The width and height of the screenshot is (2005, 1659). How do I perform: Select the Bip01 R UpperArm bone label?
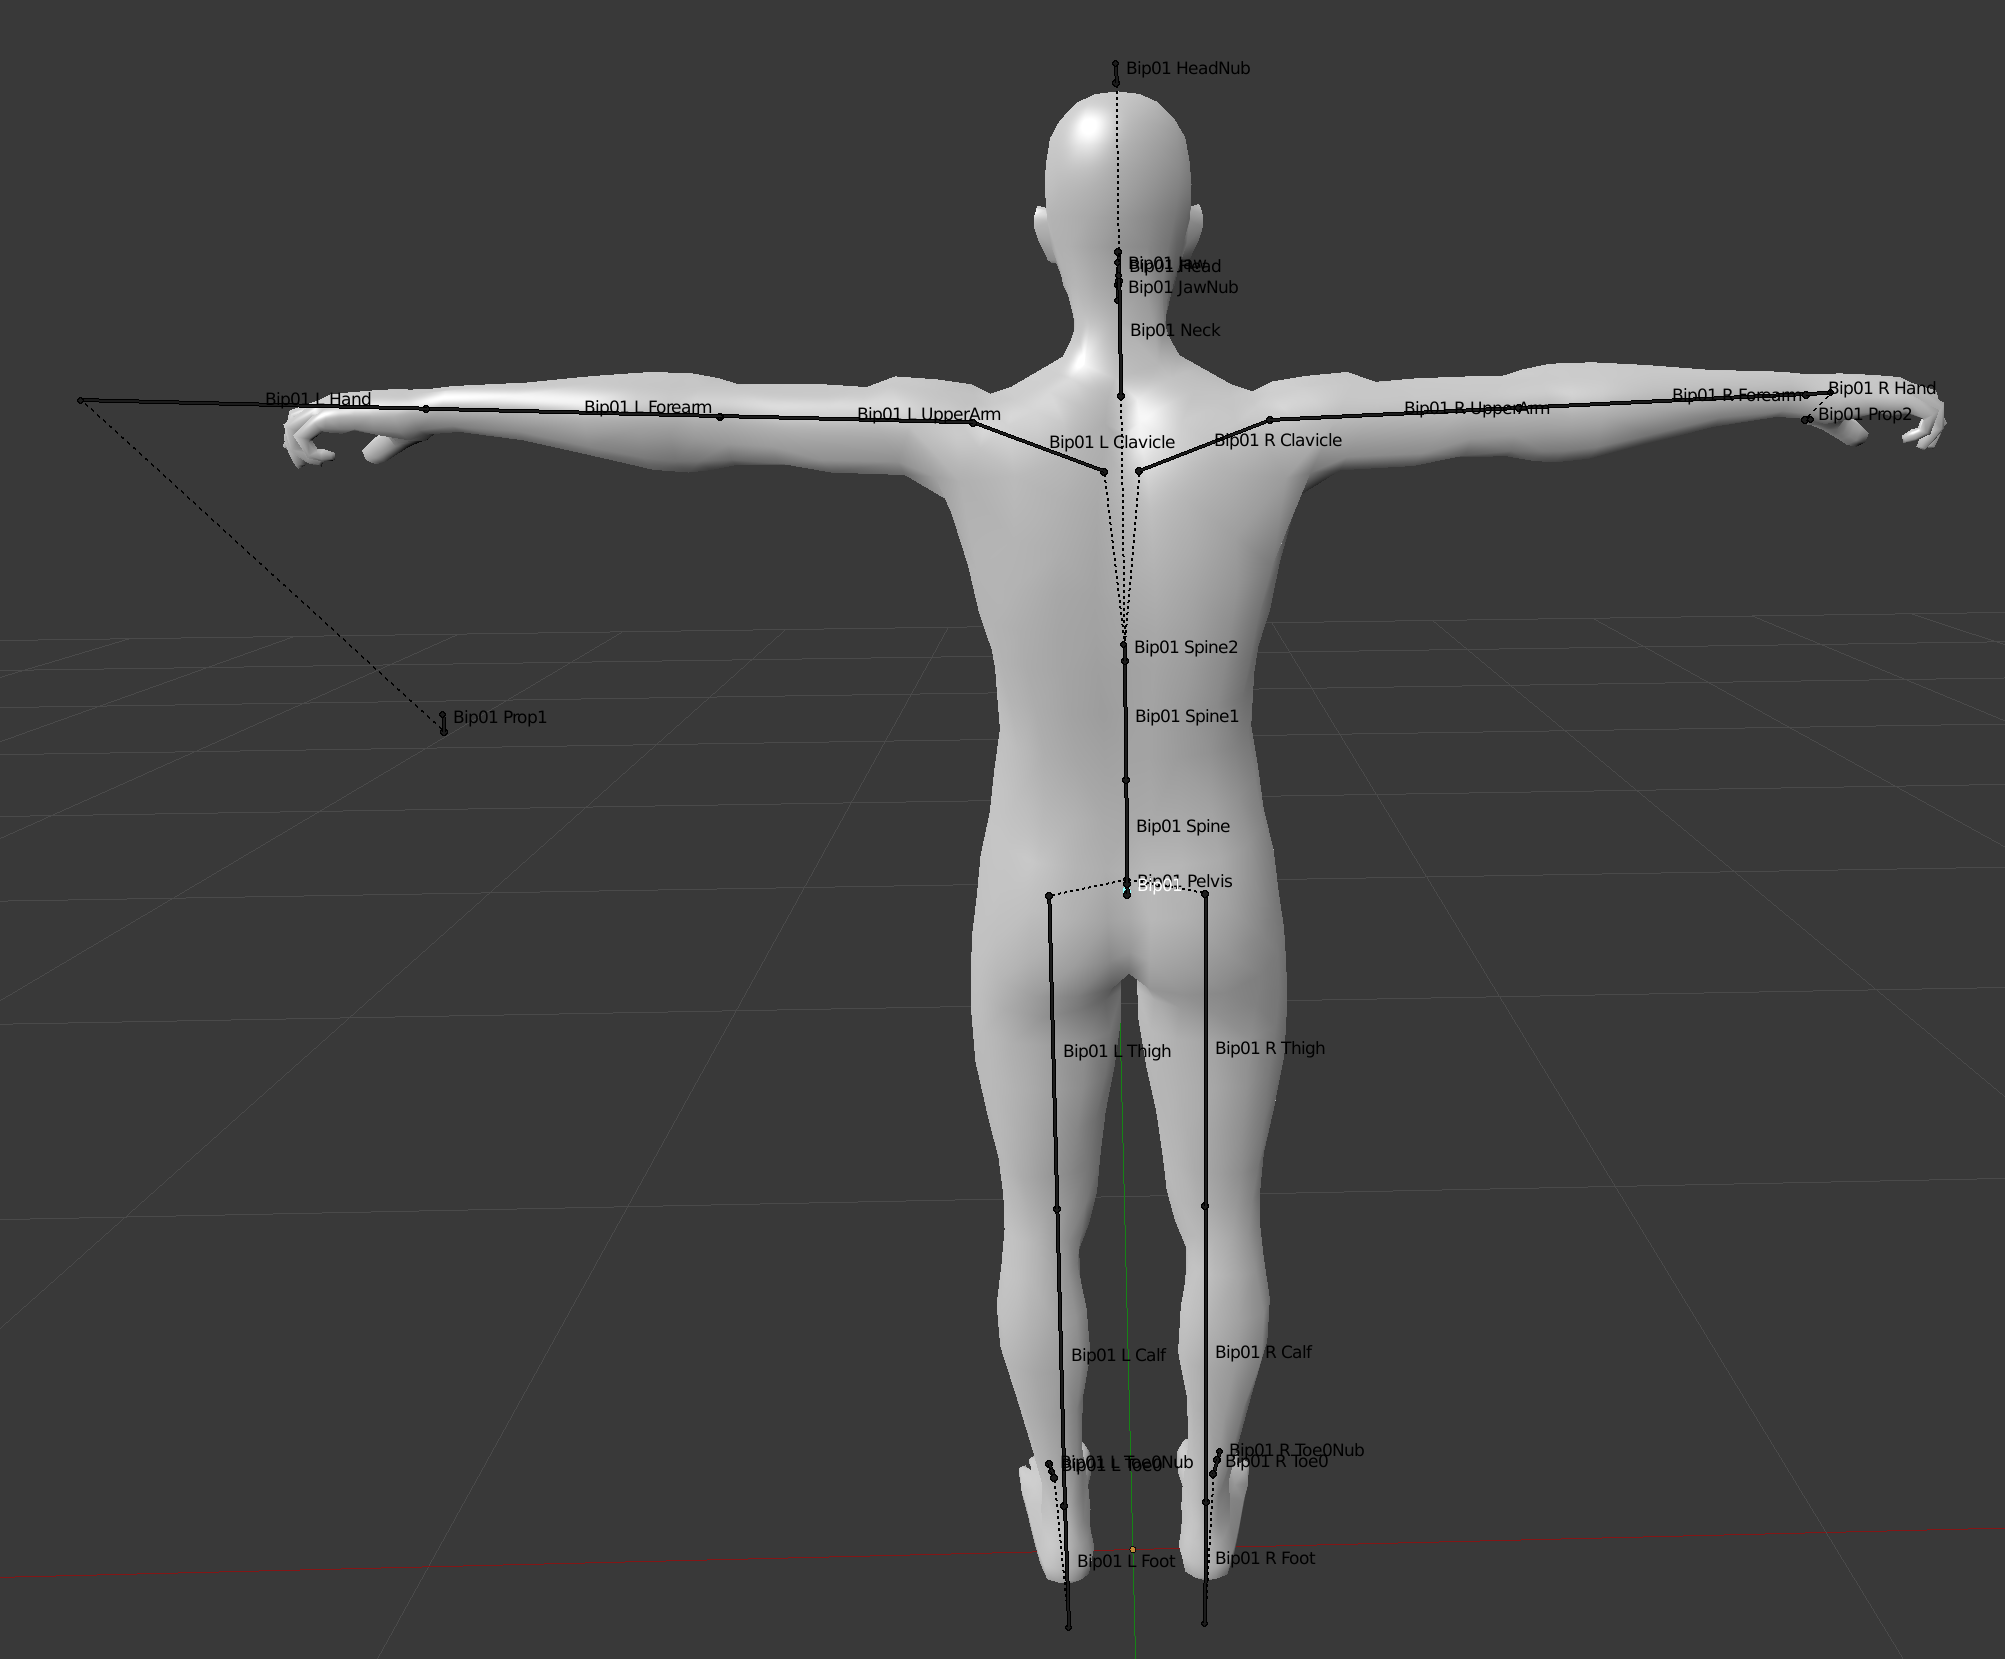1477,408
